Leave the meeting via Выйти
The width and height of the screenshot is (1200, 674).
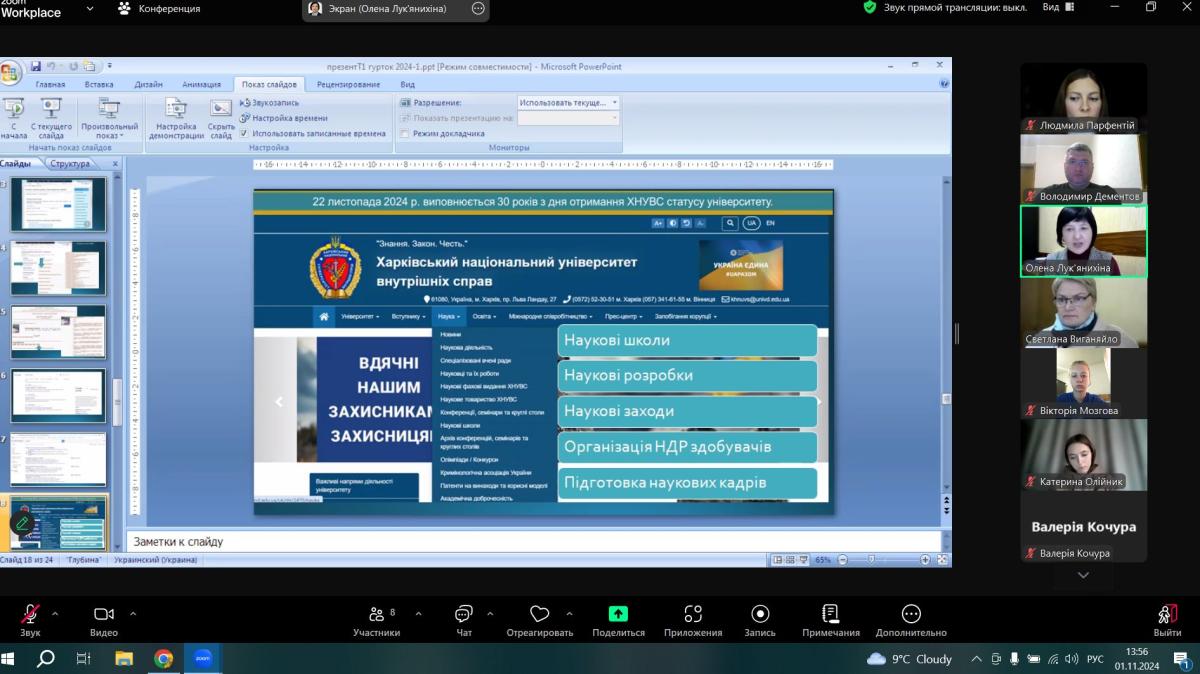pyautogui.click(x=1166, y=615)
